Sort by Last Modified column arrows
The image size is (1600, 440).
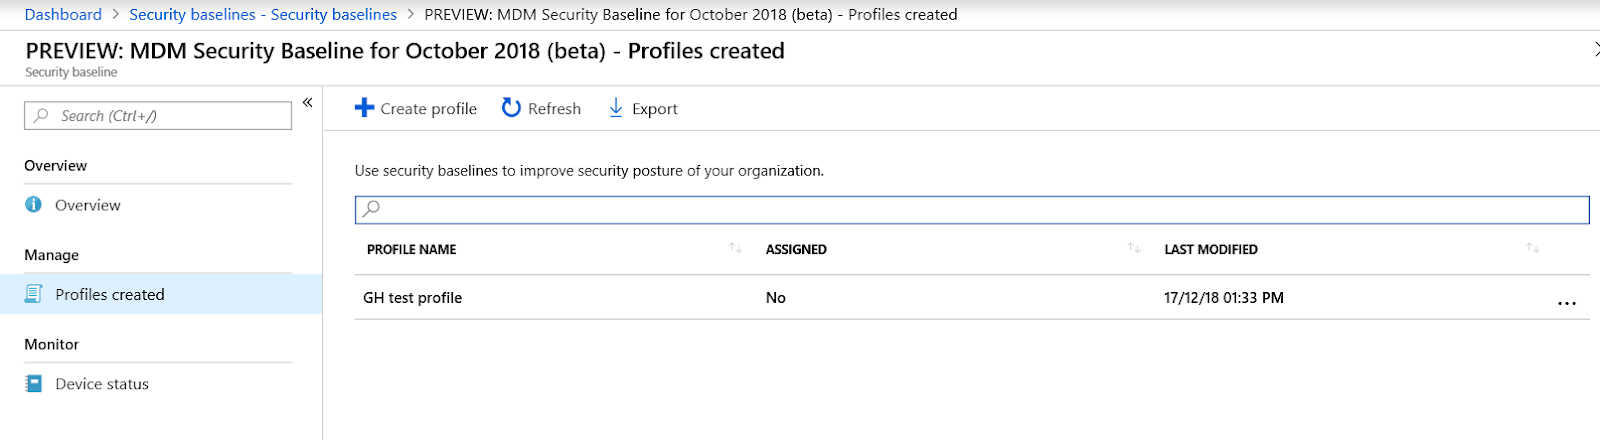click(x=1532, y=248)
